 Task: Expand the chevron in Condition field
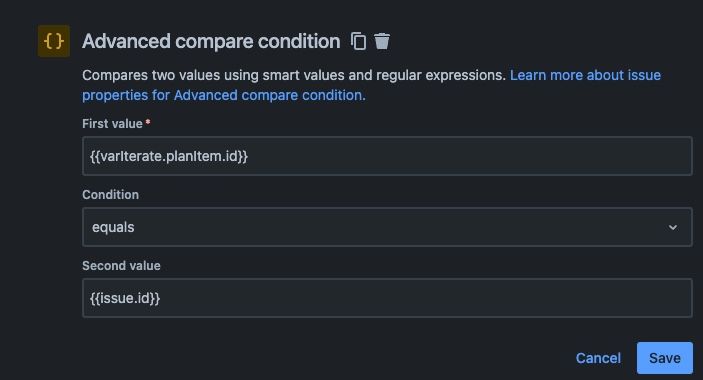(x=673, y=227)
